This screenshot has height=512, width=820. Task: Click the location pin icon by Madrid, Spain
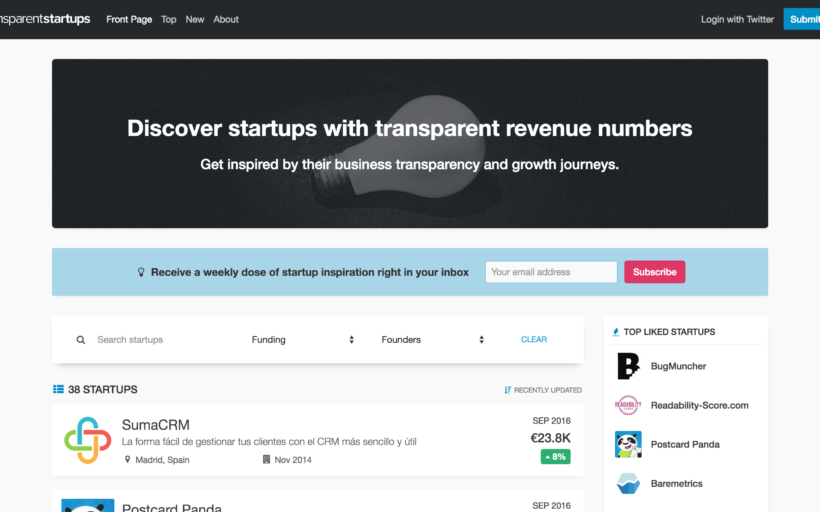[127, 459]
